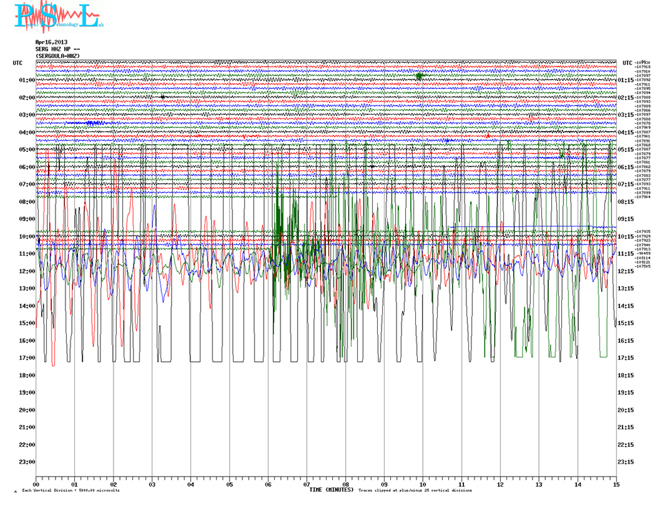The image size is (660, 508).
Task: Click the Apr 16, 2013 date label
Action: 49,41
